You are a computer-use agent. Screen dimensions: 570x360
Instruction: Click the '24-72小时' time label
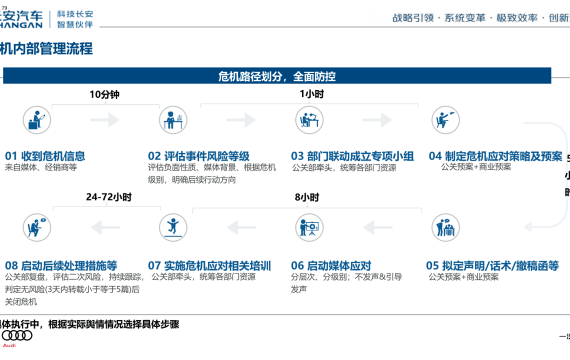109,197
